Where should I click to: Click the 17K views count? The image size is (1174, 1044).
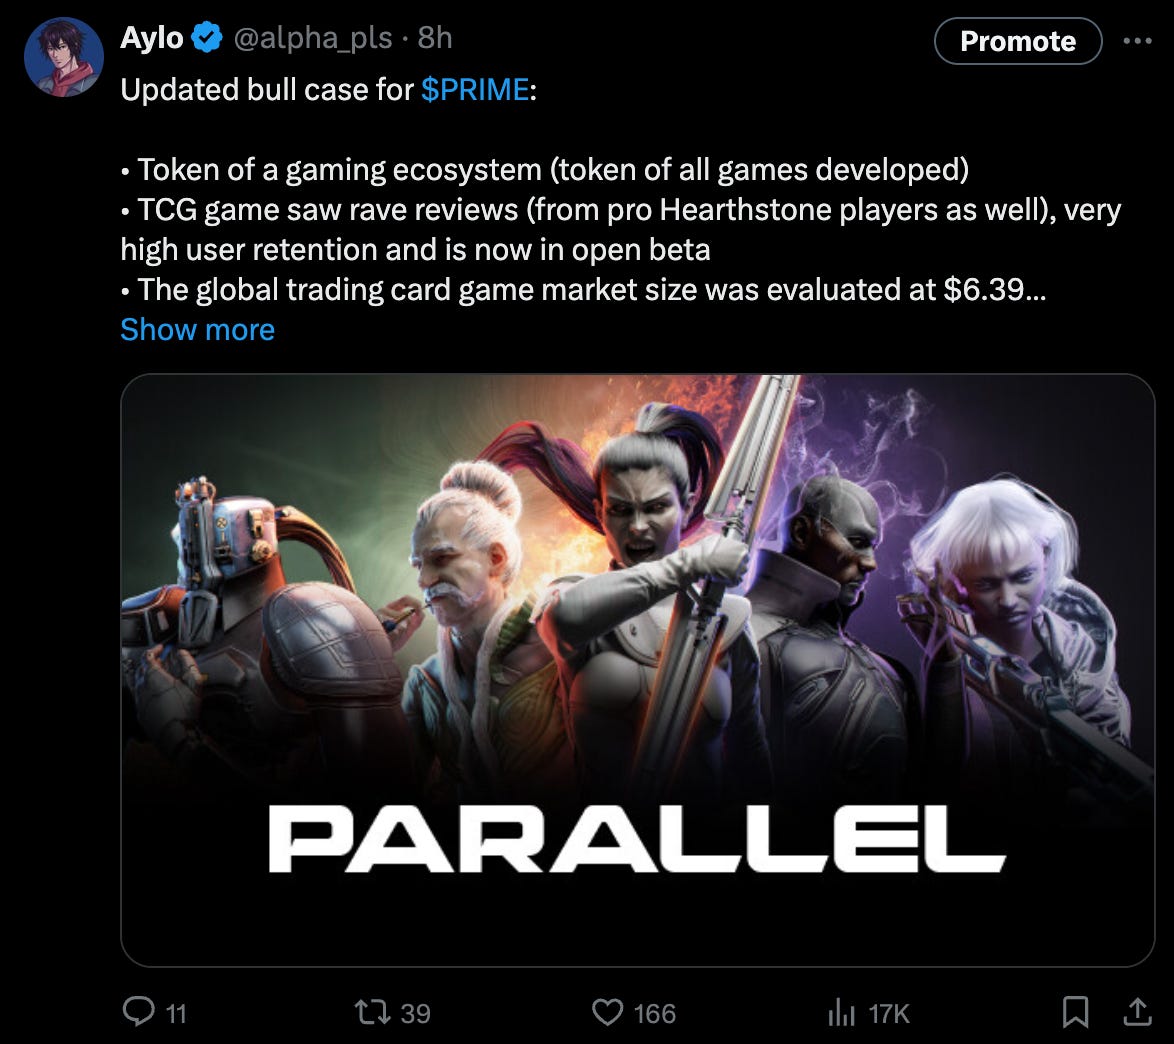(x=889, y=1013)
